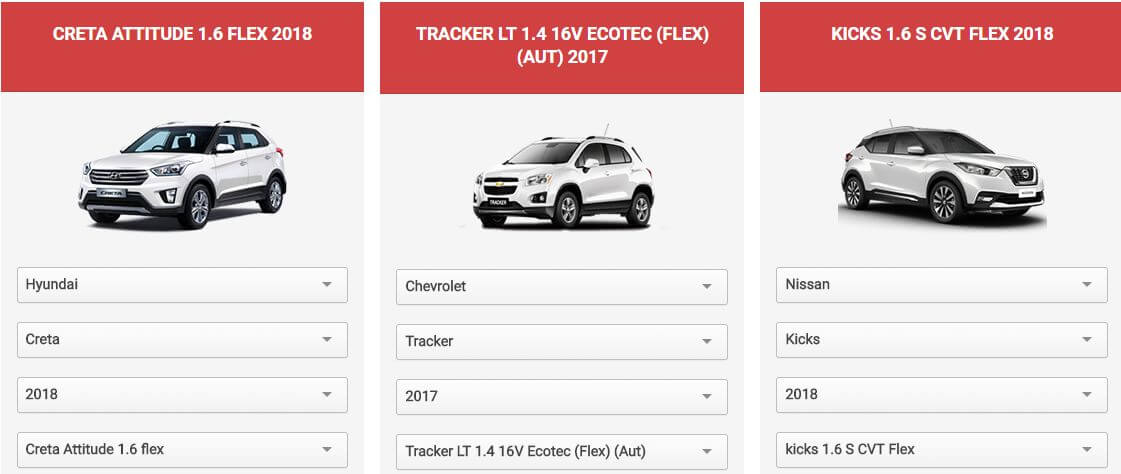Expand the 2018 year dropdown under Kicks
Image resolution: width=1121 pixels, height=474 pixels.
[942, 395]
